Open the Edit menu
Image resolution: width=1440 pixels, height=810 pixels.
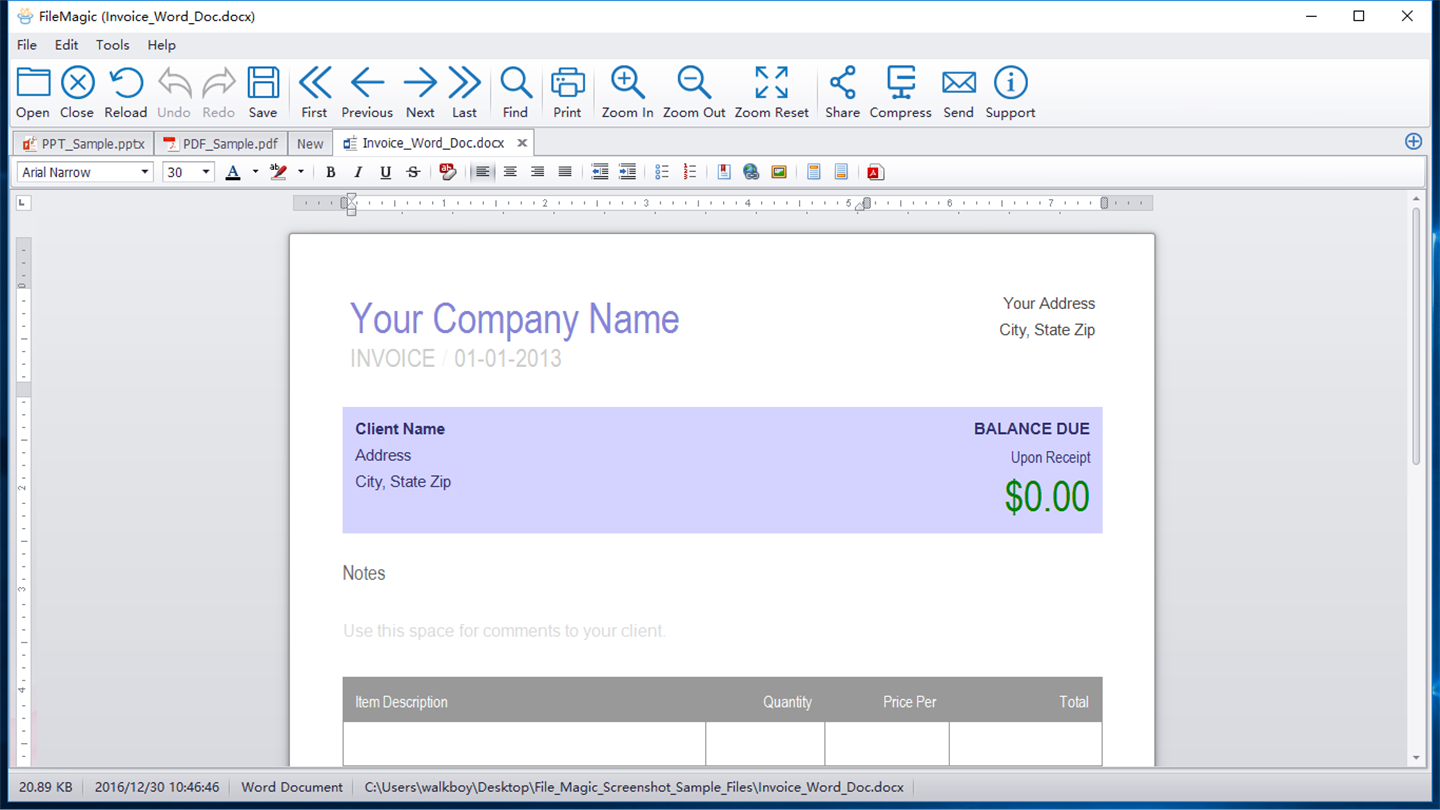click(66, 45)
